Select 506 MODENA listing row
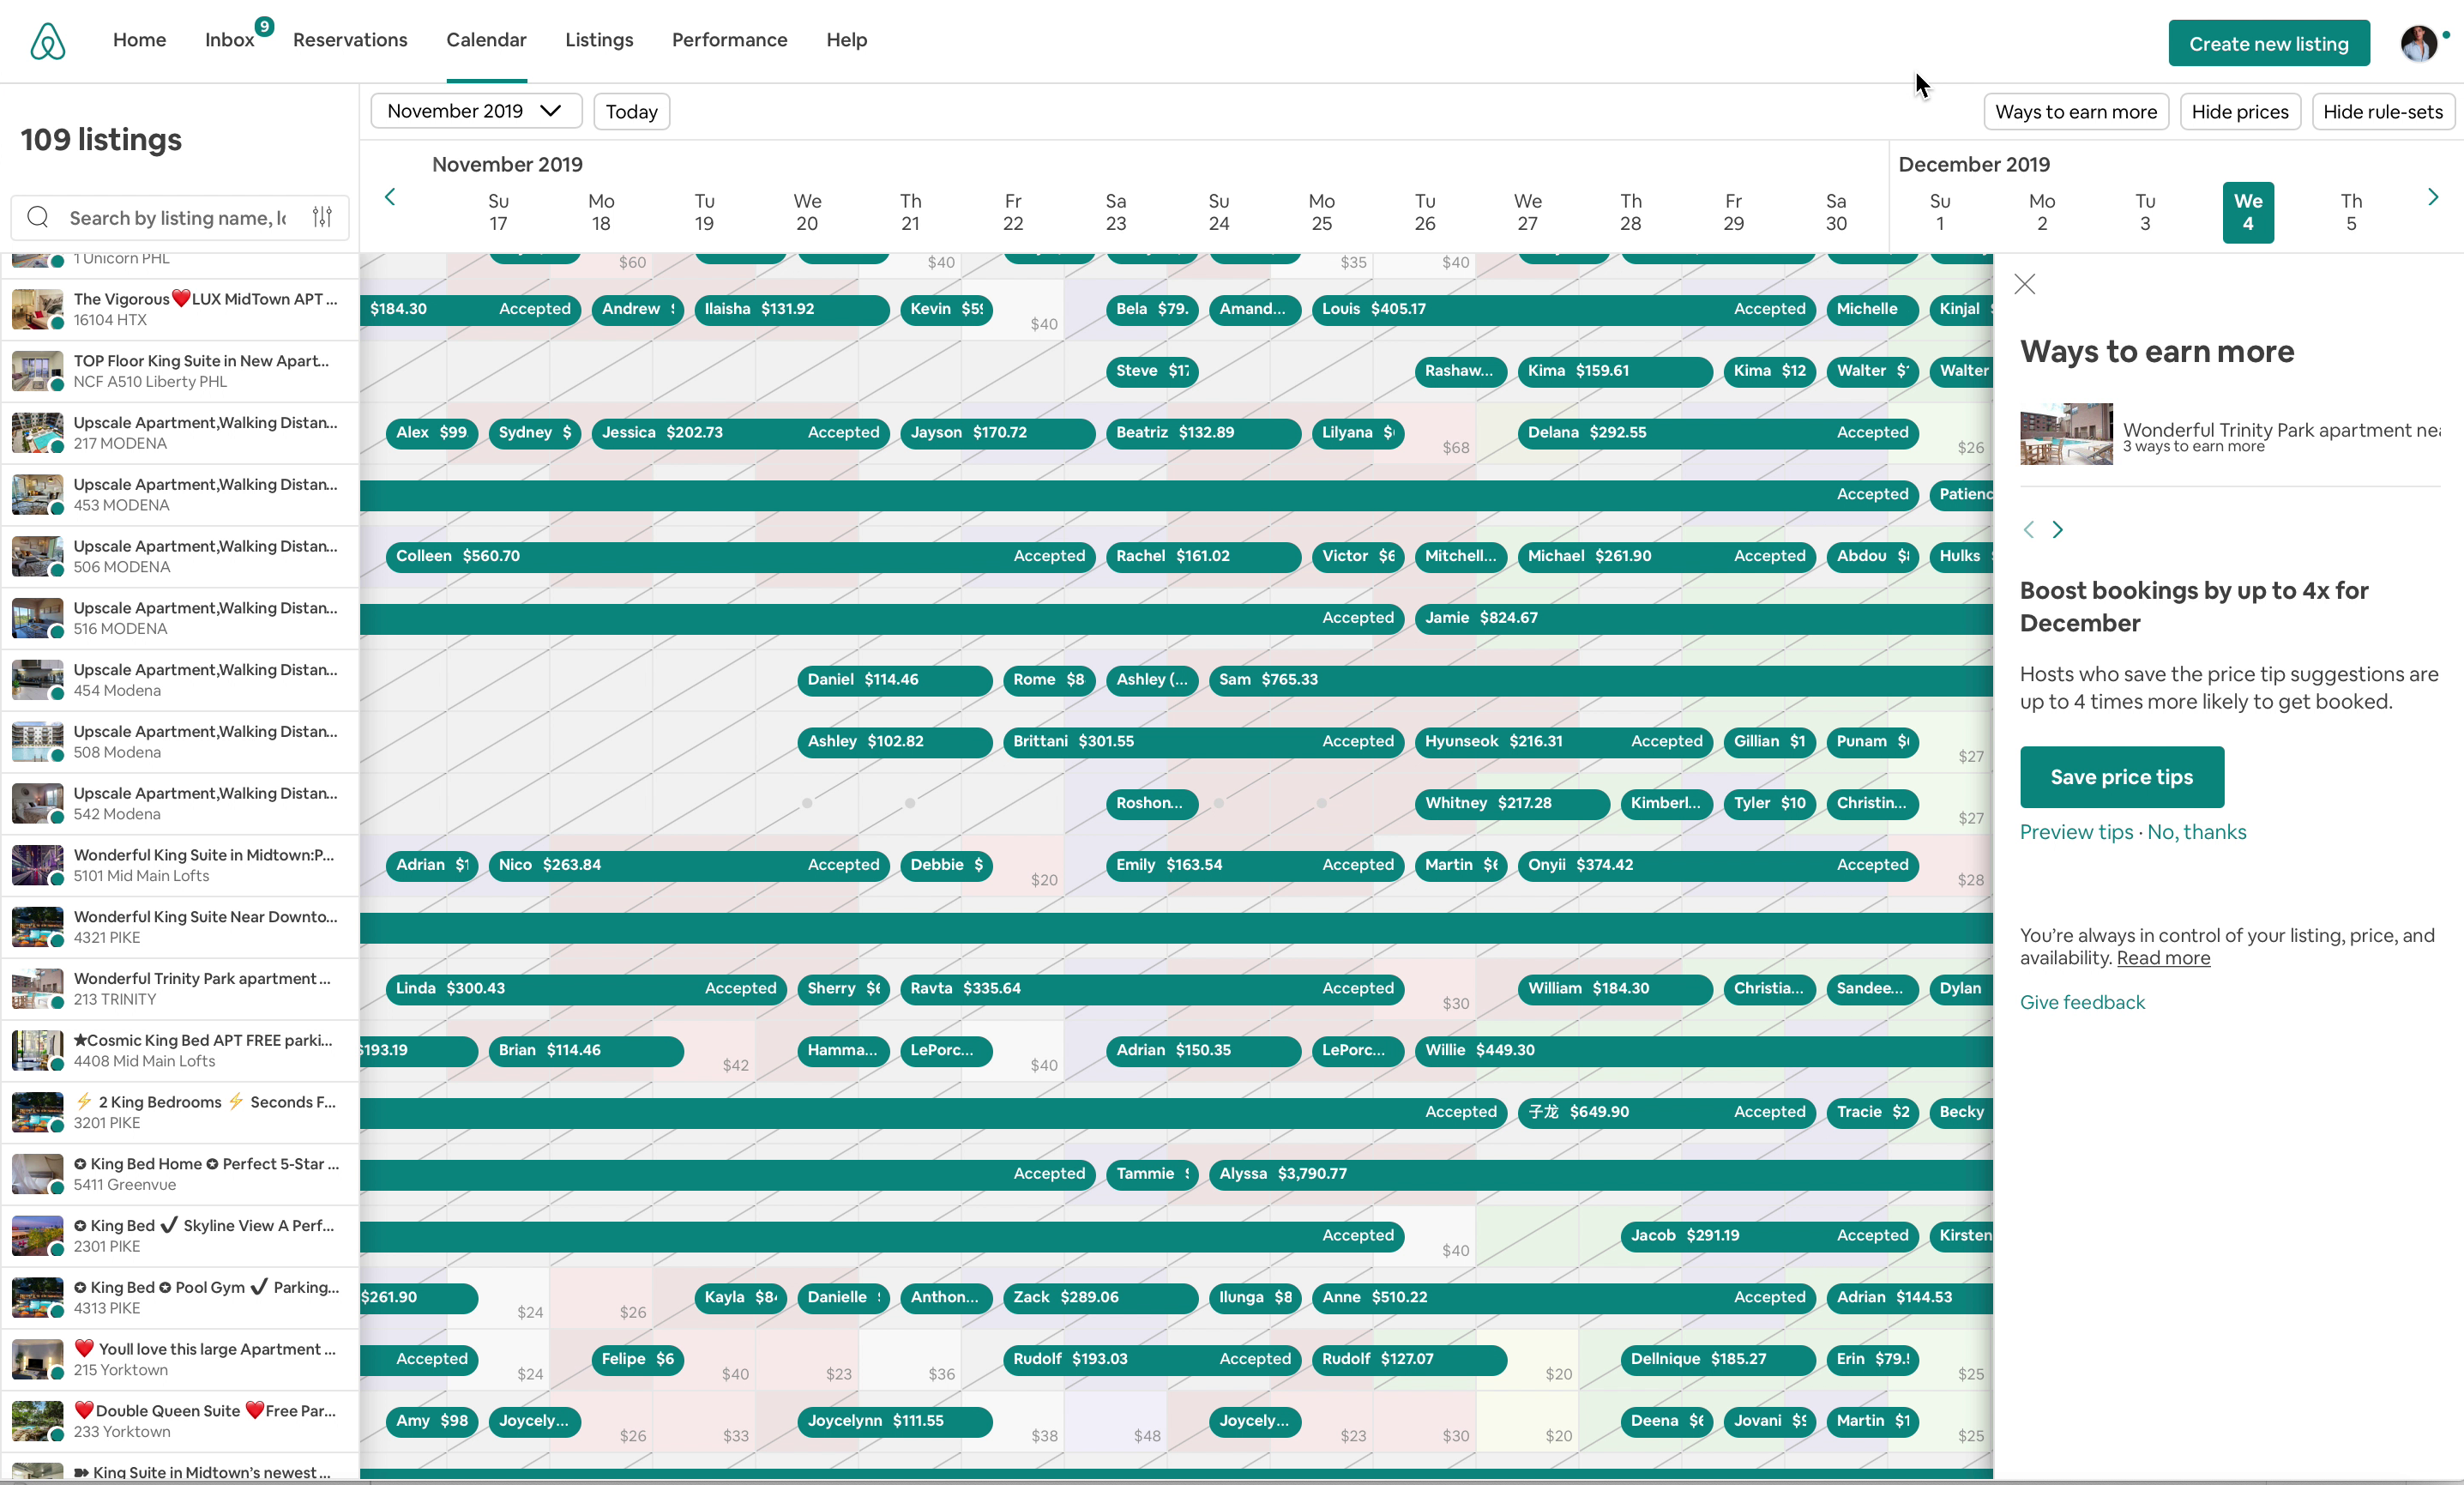This screenshot has height=1485, width=2464. (180, 556)
